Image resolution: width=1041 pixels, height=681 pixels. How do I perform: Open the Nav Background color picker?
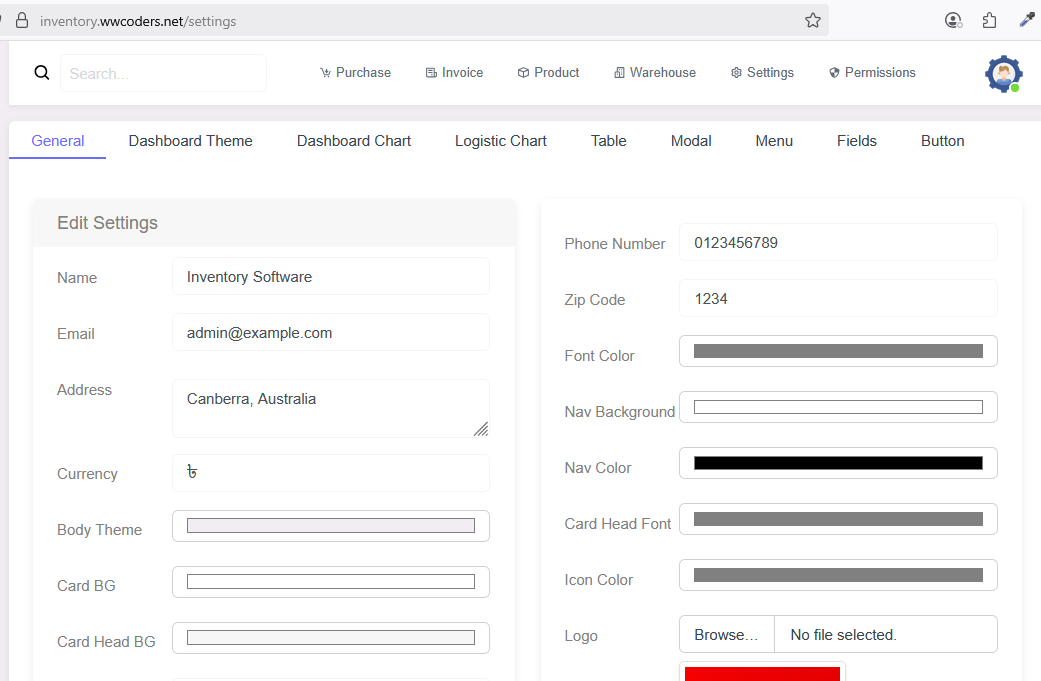click(x=838, y=407)
